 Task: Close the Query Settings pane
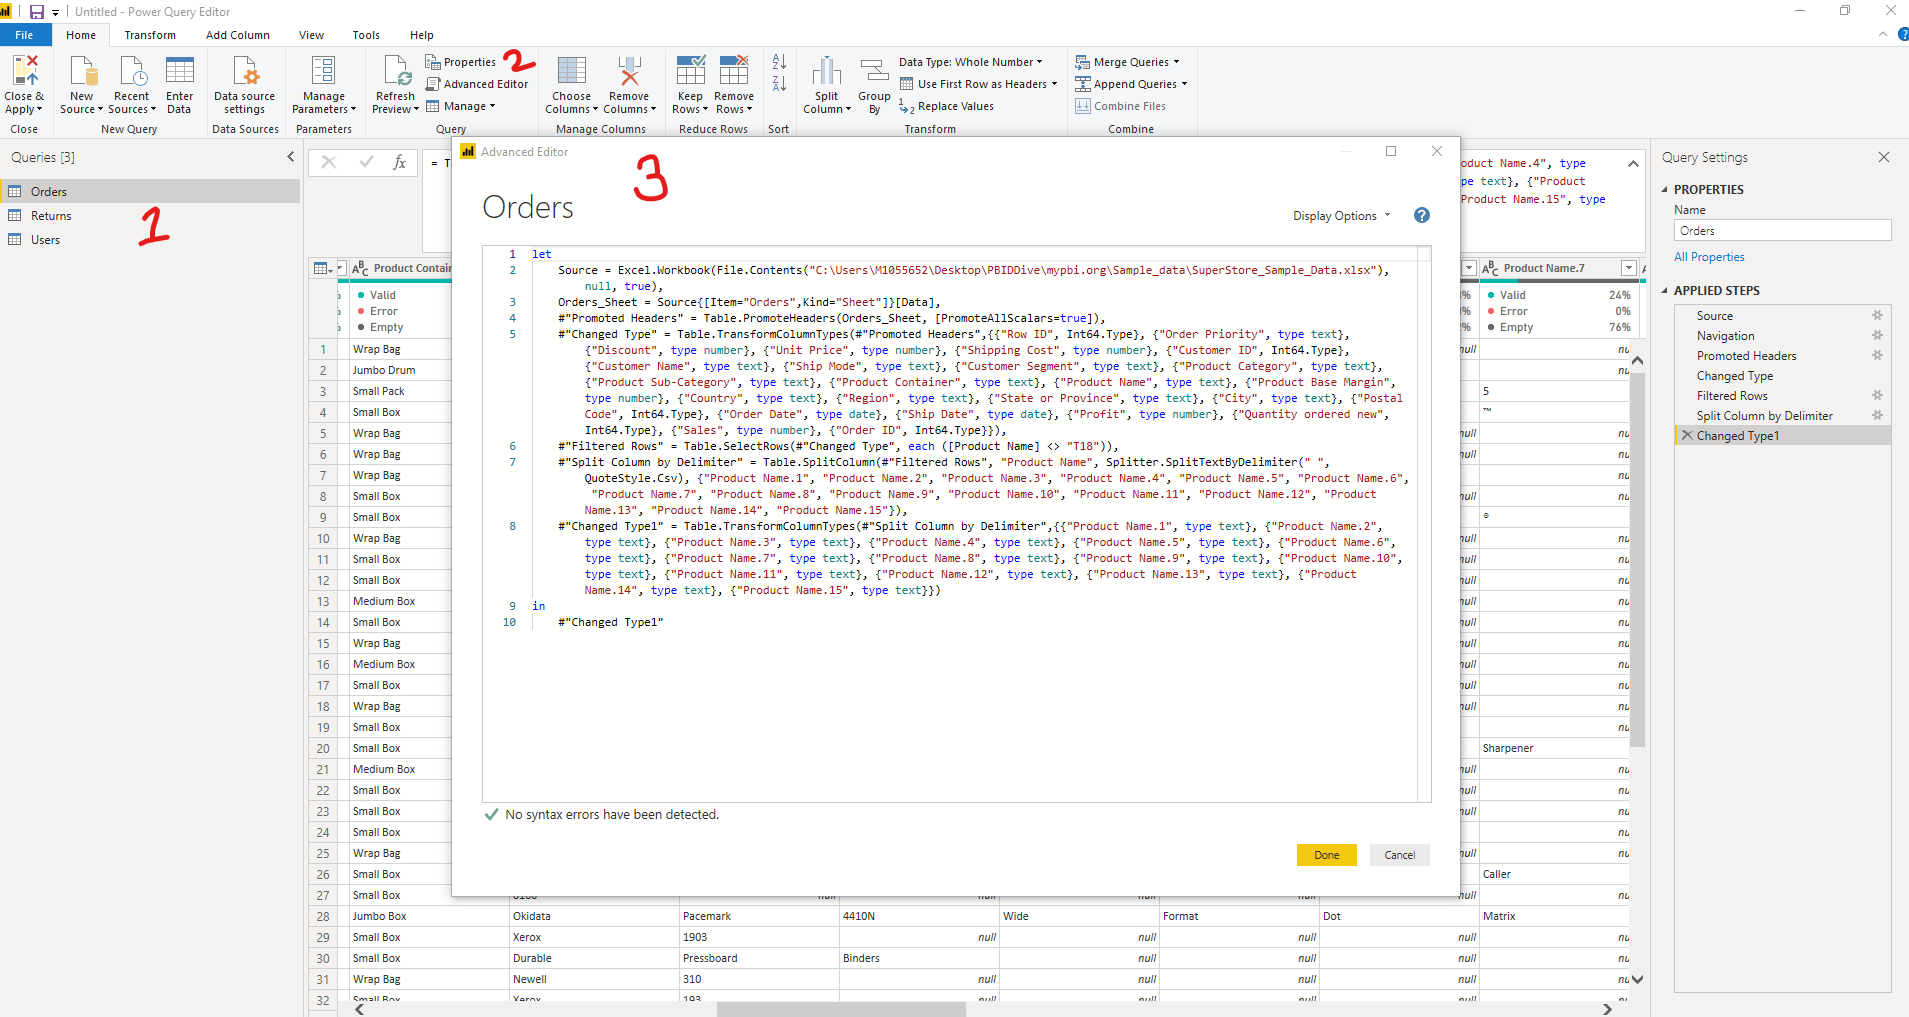point(1884,157)
